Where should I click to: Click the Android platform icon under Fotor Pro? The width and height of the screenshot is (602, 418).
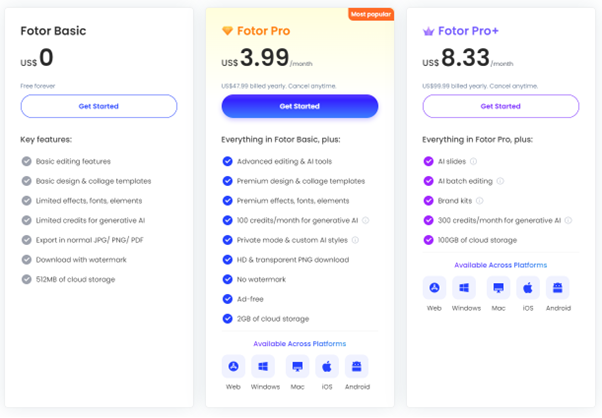pyautogui.click(x=357, y=366)
